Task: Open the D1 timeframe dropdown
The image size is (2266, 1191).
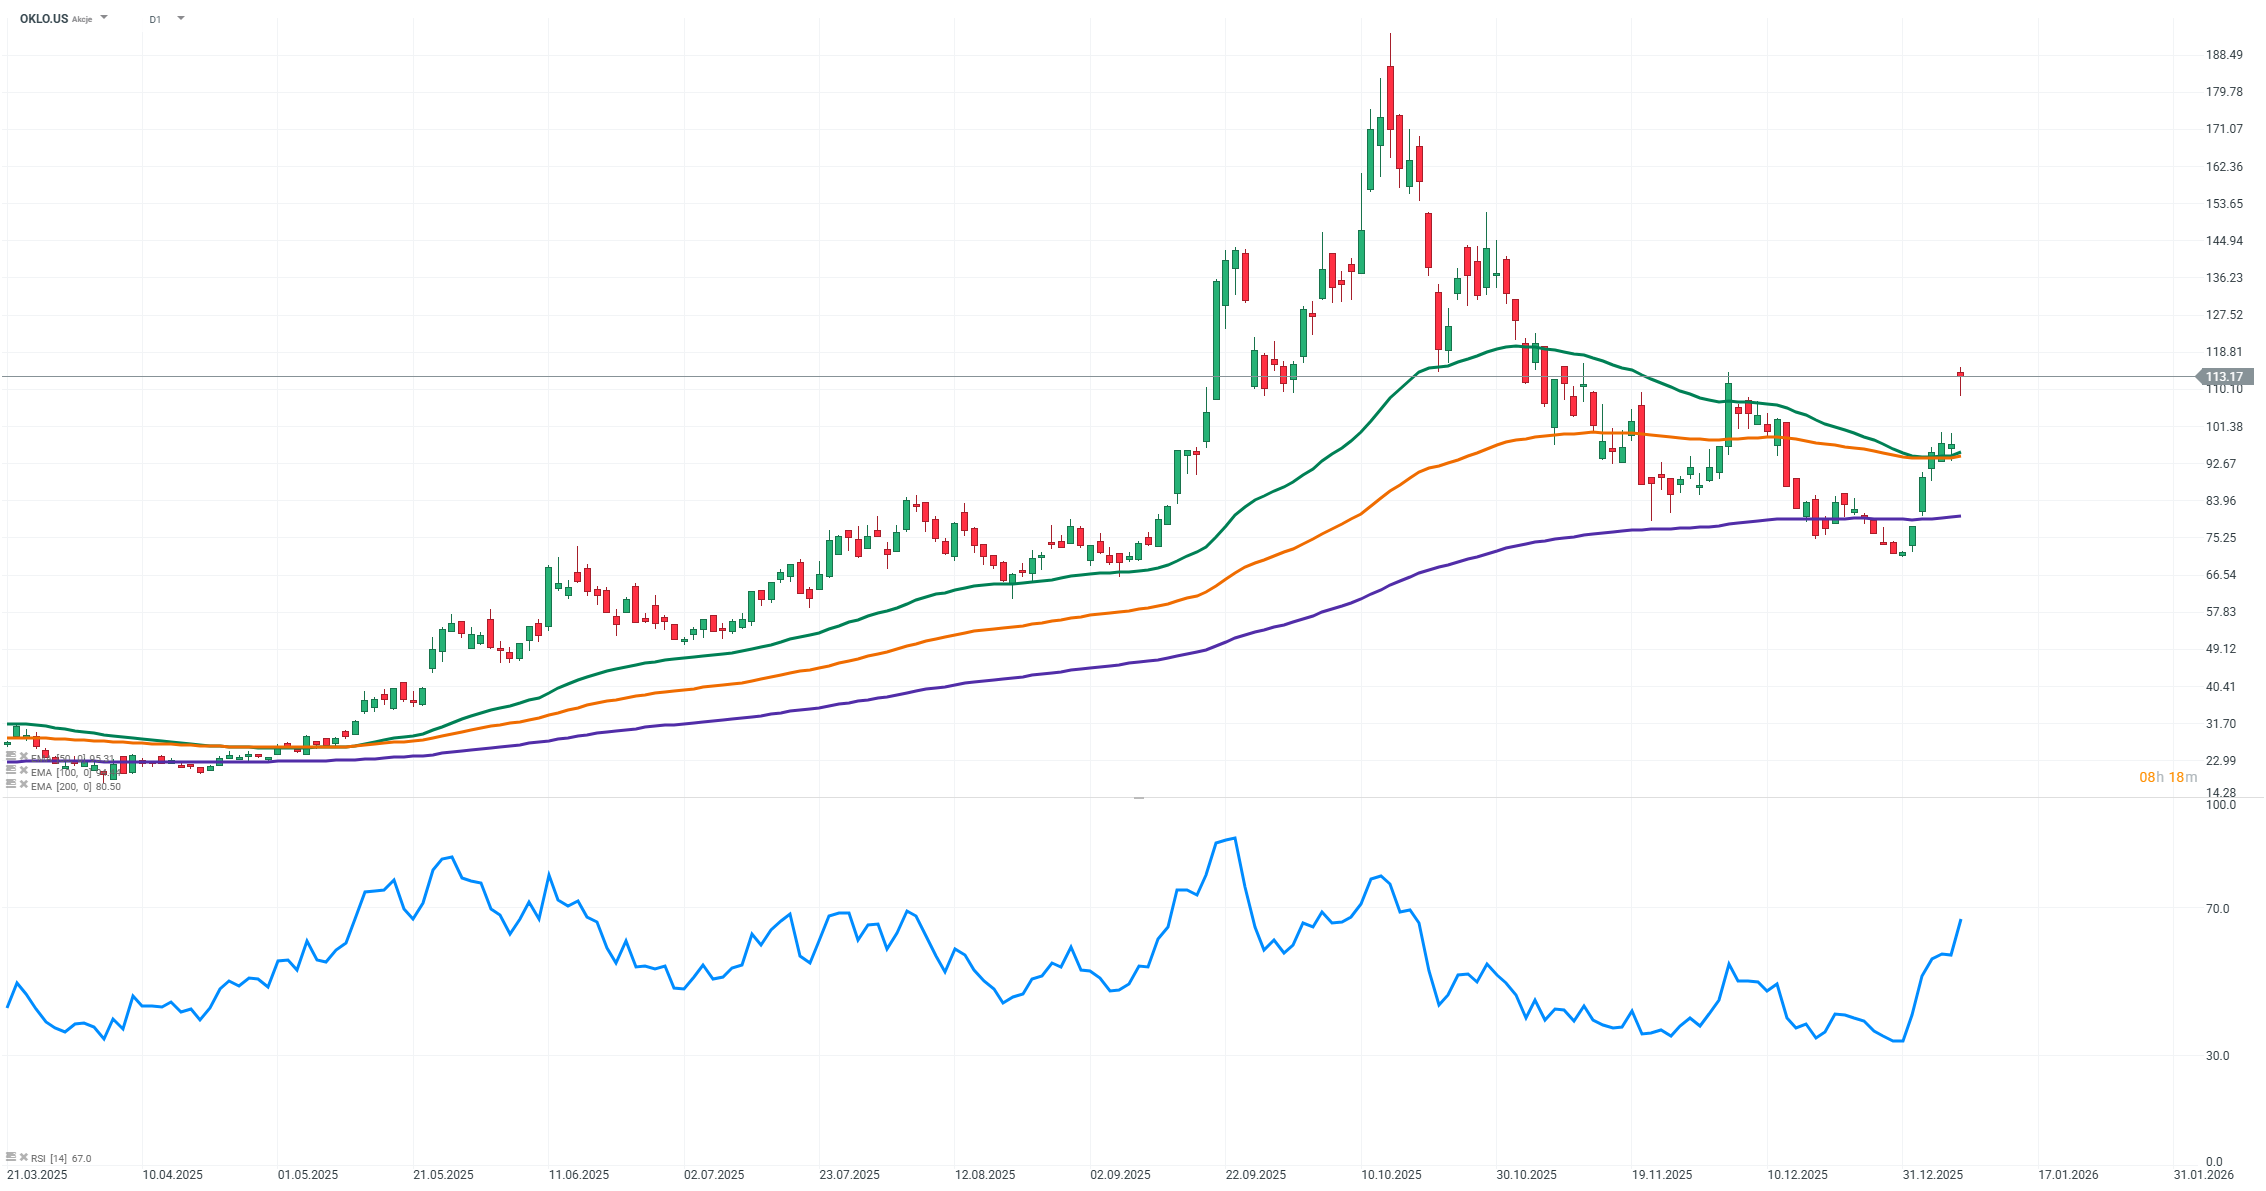Action: 180,18
